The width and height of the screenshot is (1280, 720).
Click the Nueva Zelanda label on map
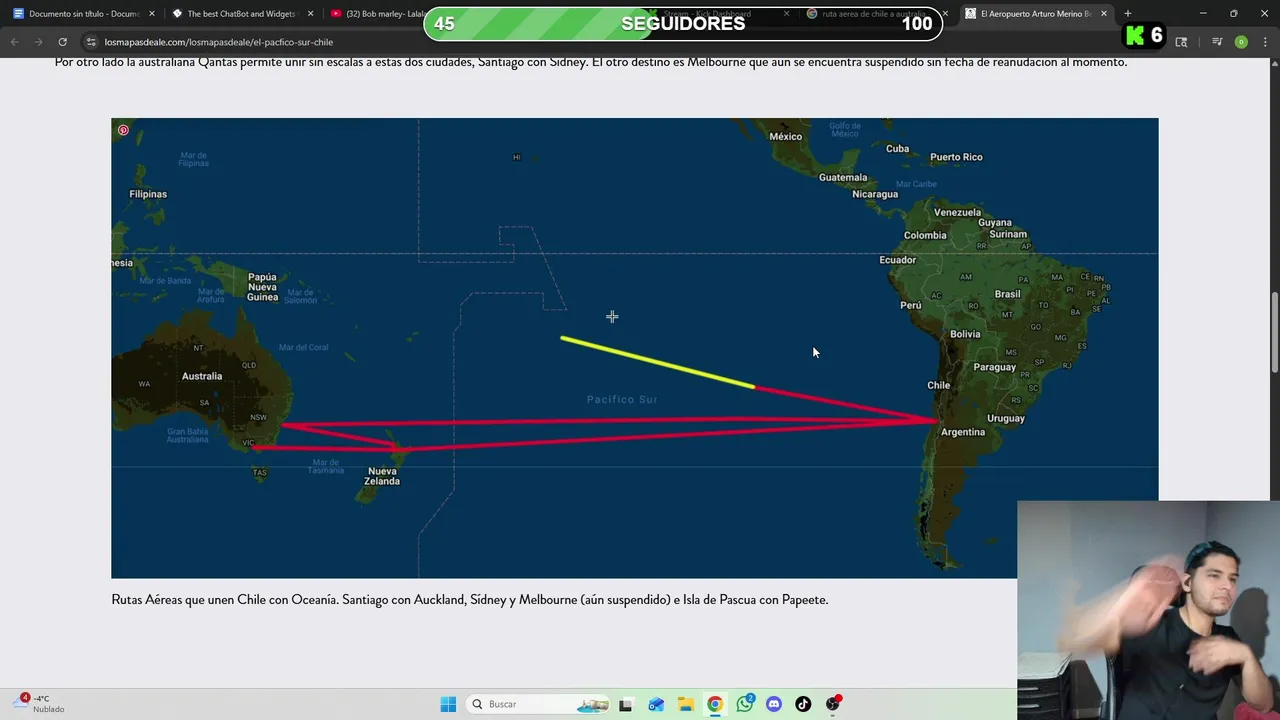click(x=382, y=476)
